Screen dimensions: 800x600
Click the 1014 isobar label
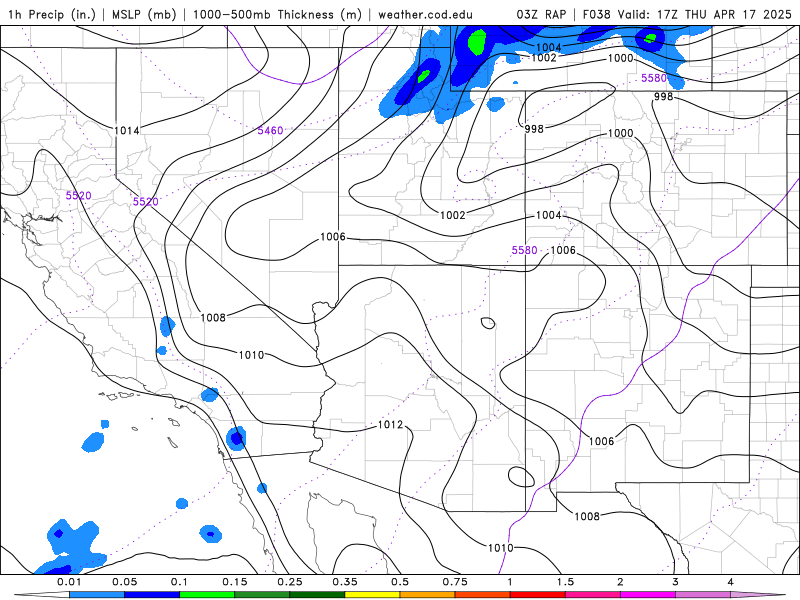[x=127, y=131]
